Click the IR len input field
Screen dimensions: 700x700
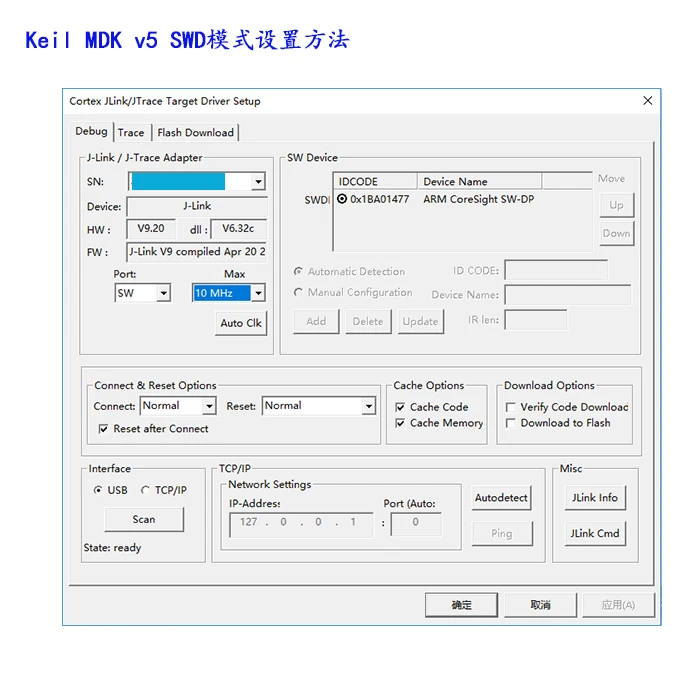tap(536, 320)
